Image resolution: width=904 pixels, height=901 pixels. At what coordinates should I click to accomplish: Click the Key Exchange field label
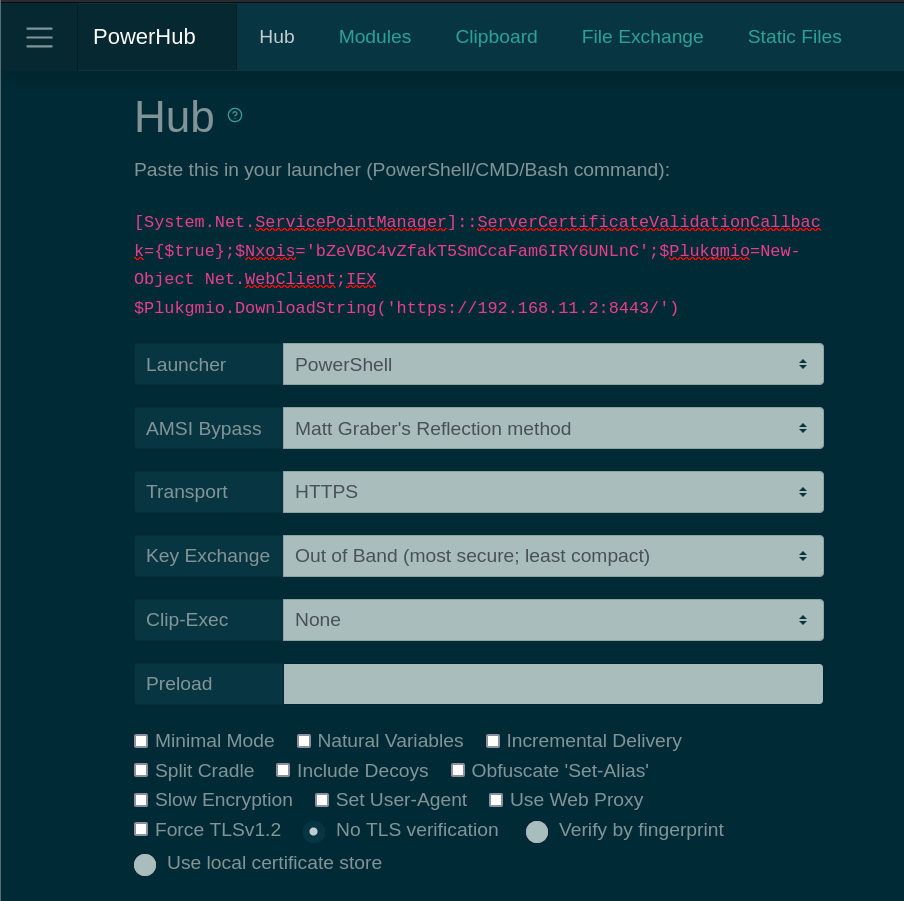pos(208,556)
